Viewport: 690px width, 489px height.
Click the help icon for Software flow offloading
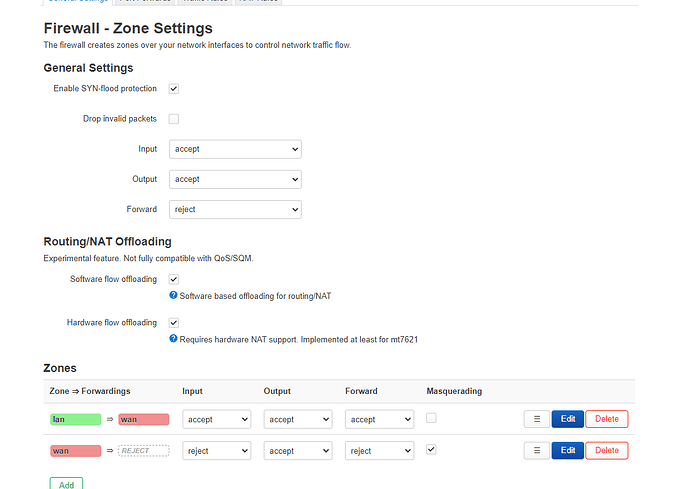click(174, 296)
